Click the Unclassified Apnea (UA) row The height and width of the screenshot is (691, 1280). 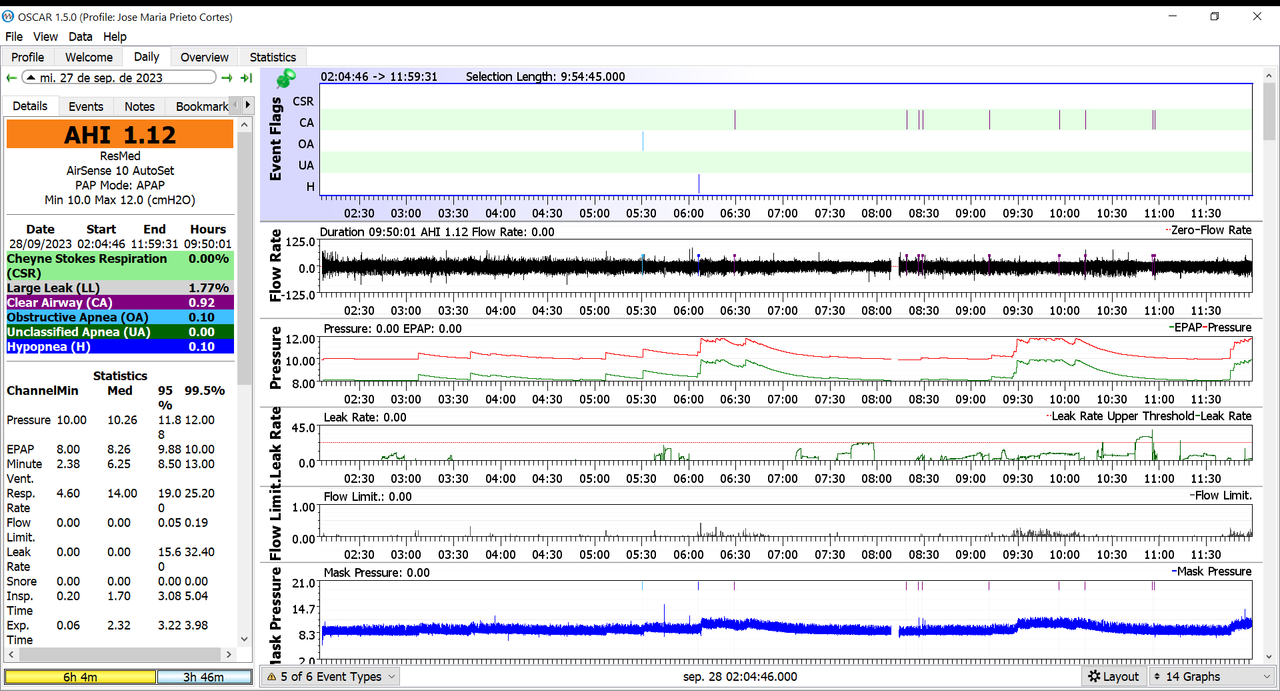120,332
